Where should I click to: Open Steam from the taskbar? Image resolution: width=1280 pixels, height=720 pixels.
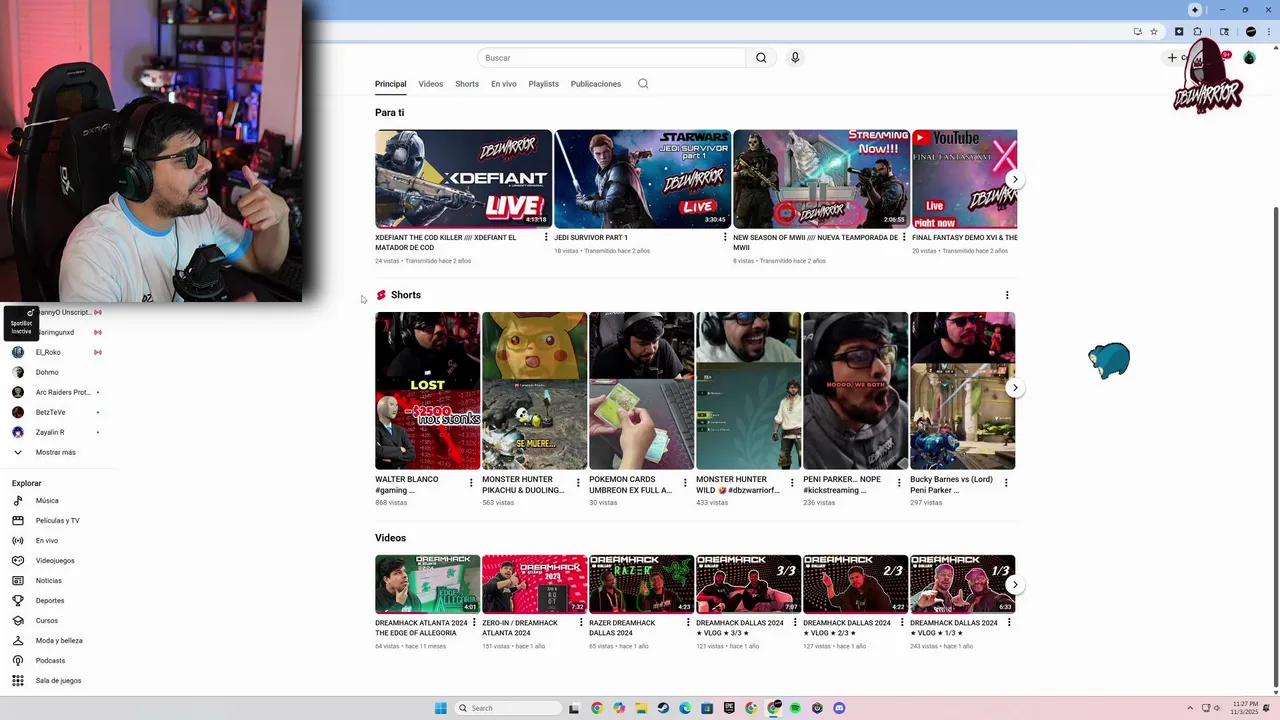click(663, 708)
